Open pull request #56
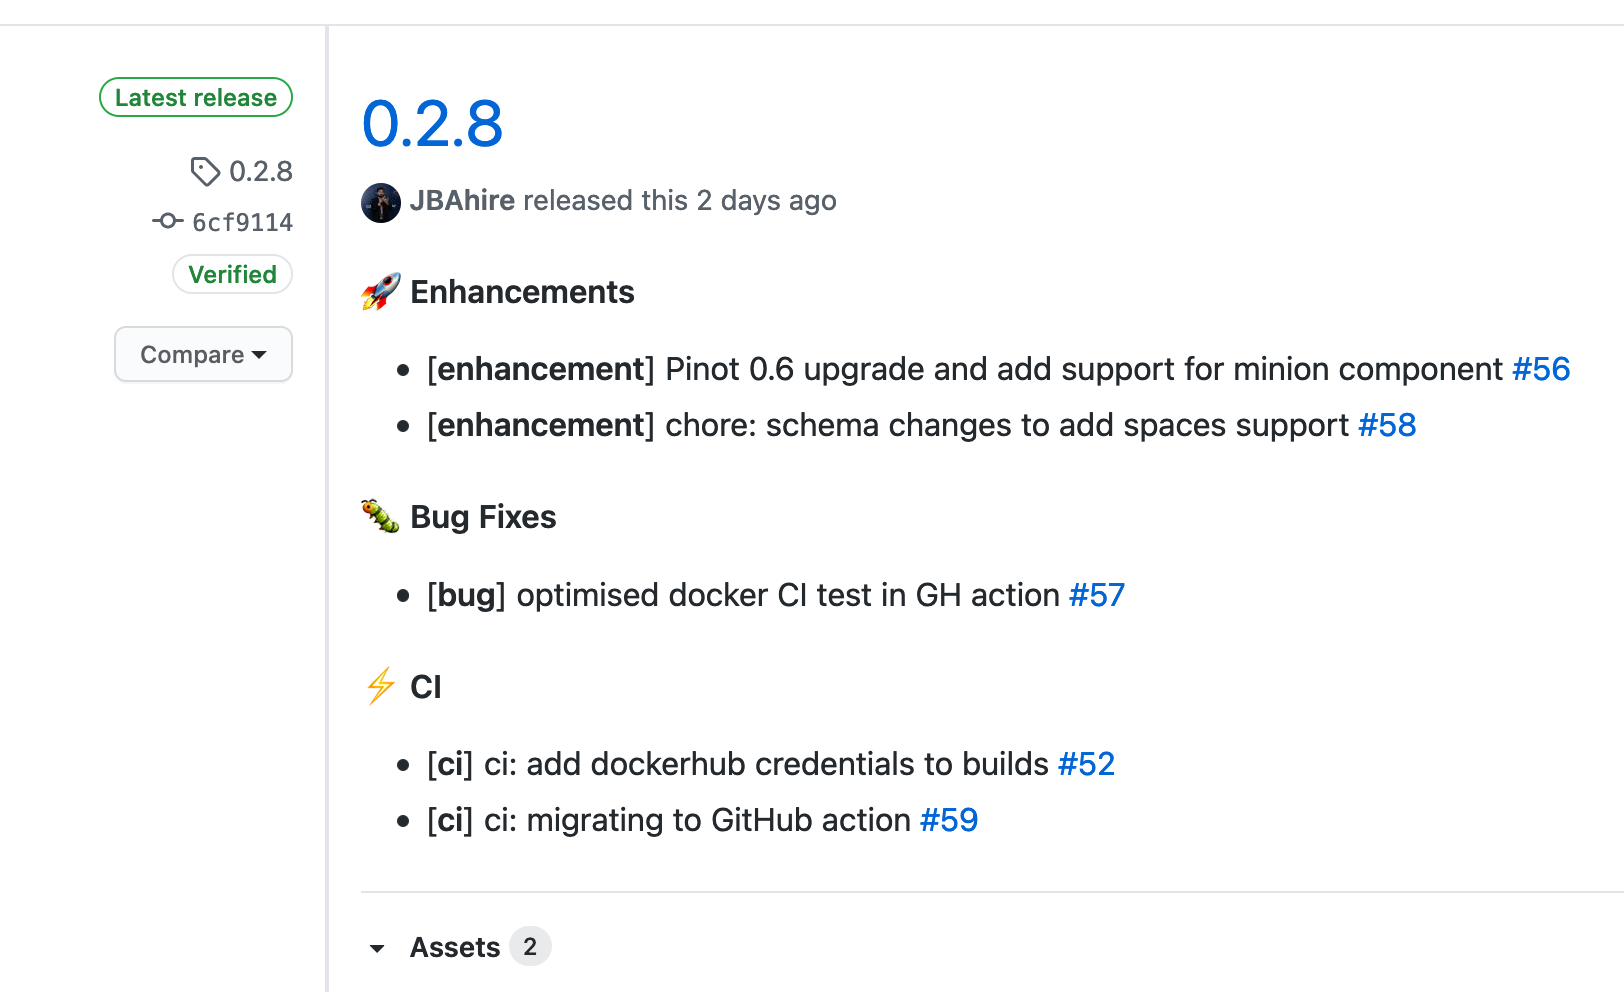Screen dimensions: 1624x992 [1541, 369]
